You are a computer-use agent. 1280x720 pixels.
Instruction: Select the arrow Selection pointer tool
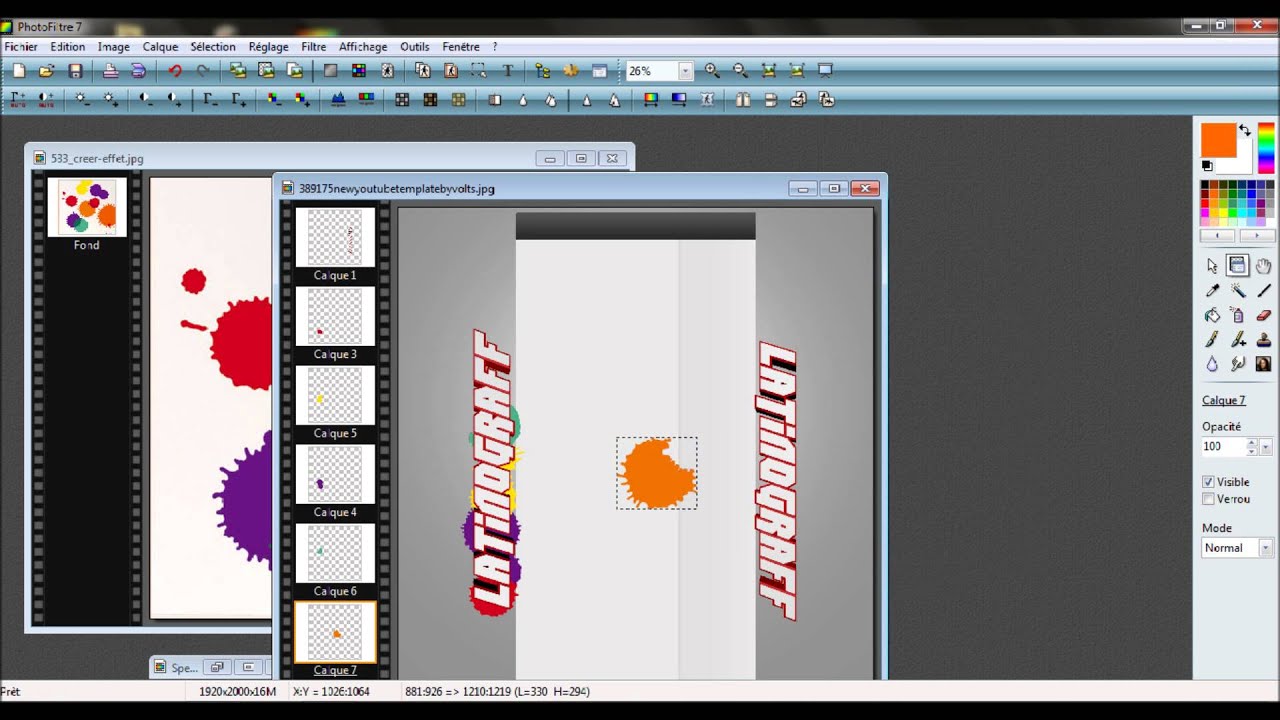[1213, 265]
